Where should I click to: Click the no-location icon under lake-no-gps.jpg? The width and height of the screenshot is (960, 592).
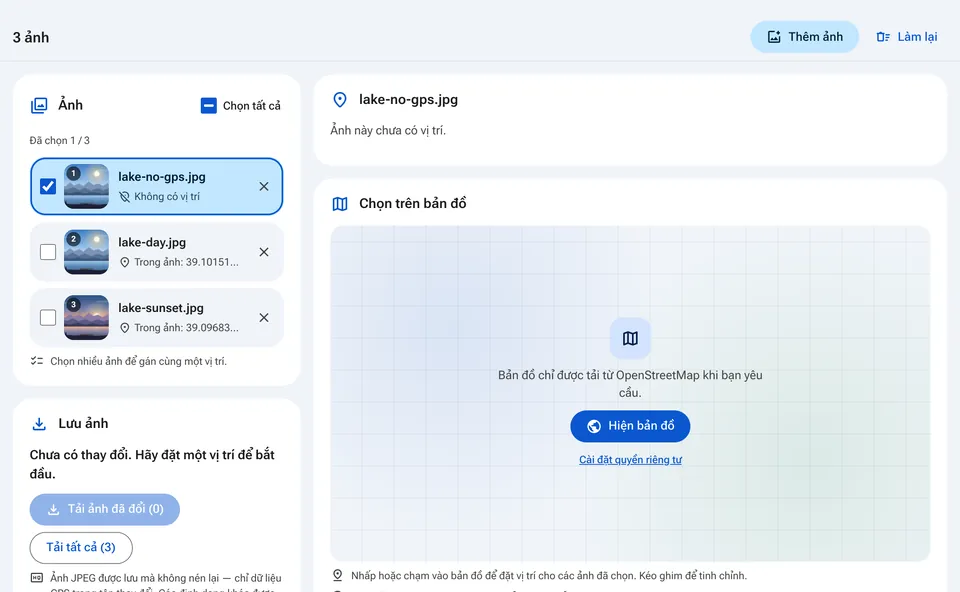point(124,197)
